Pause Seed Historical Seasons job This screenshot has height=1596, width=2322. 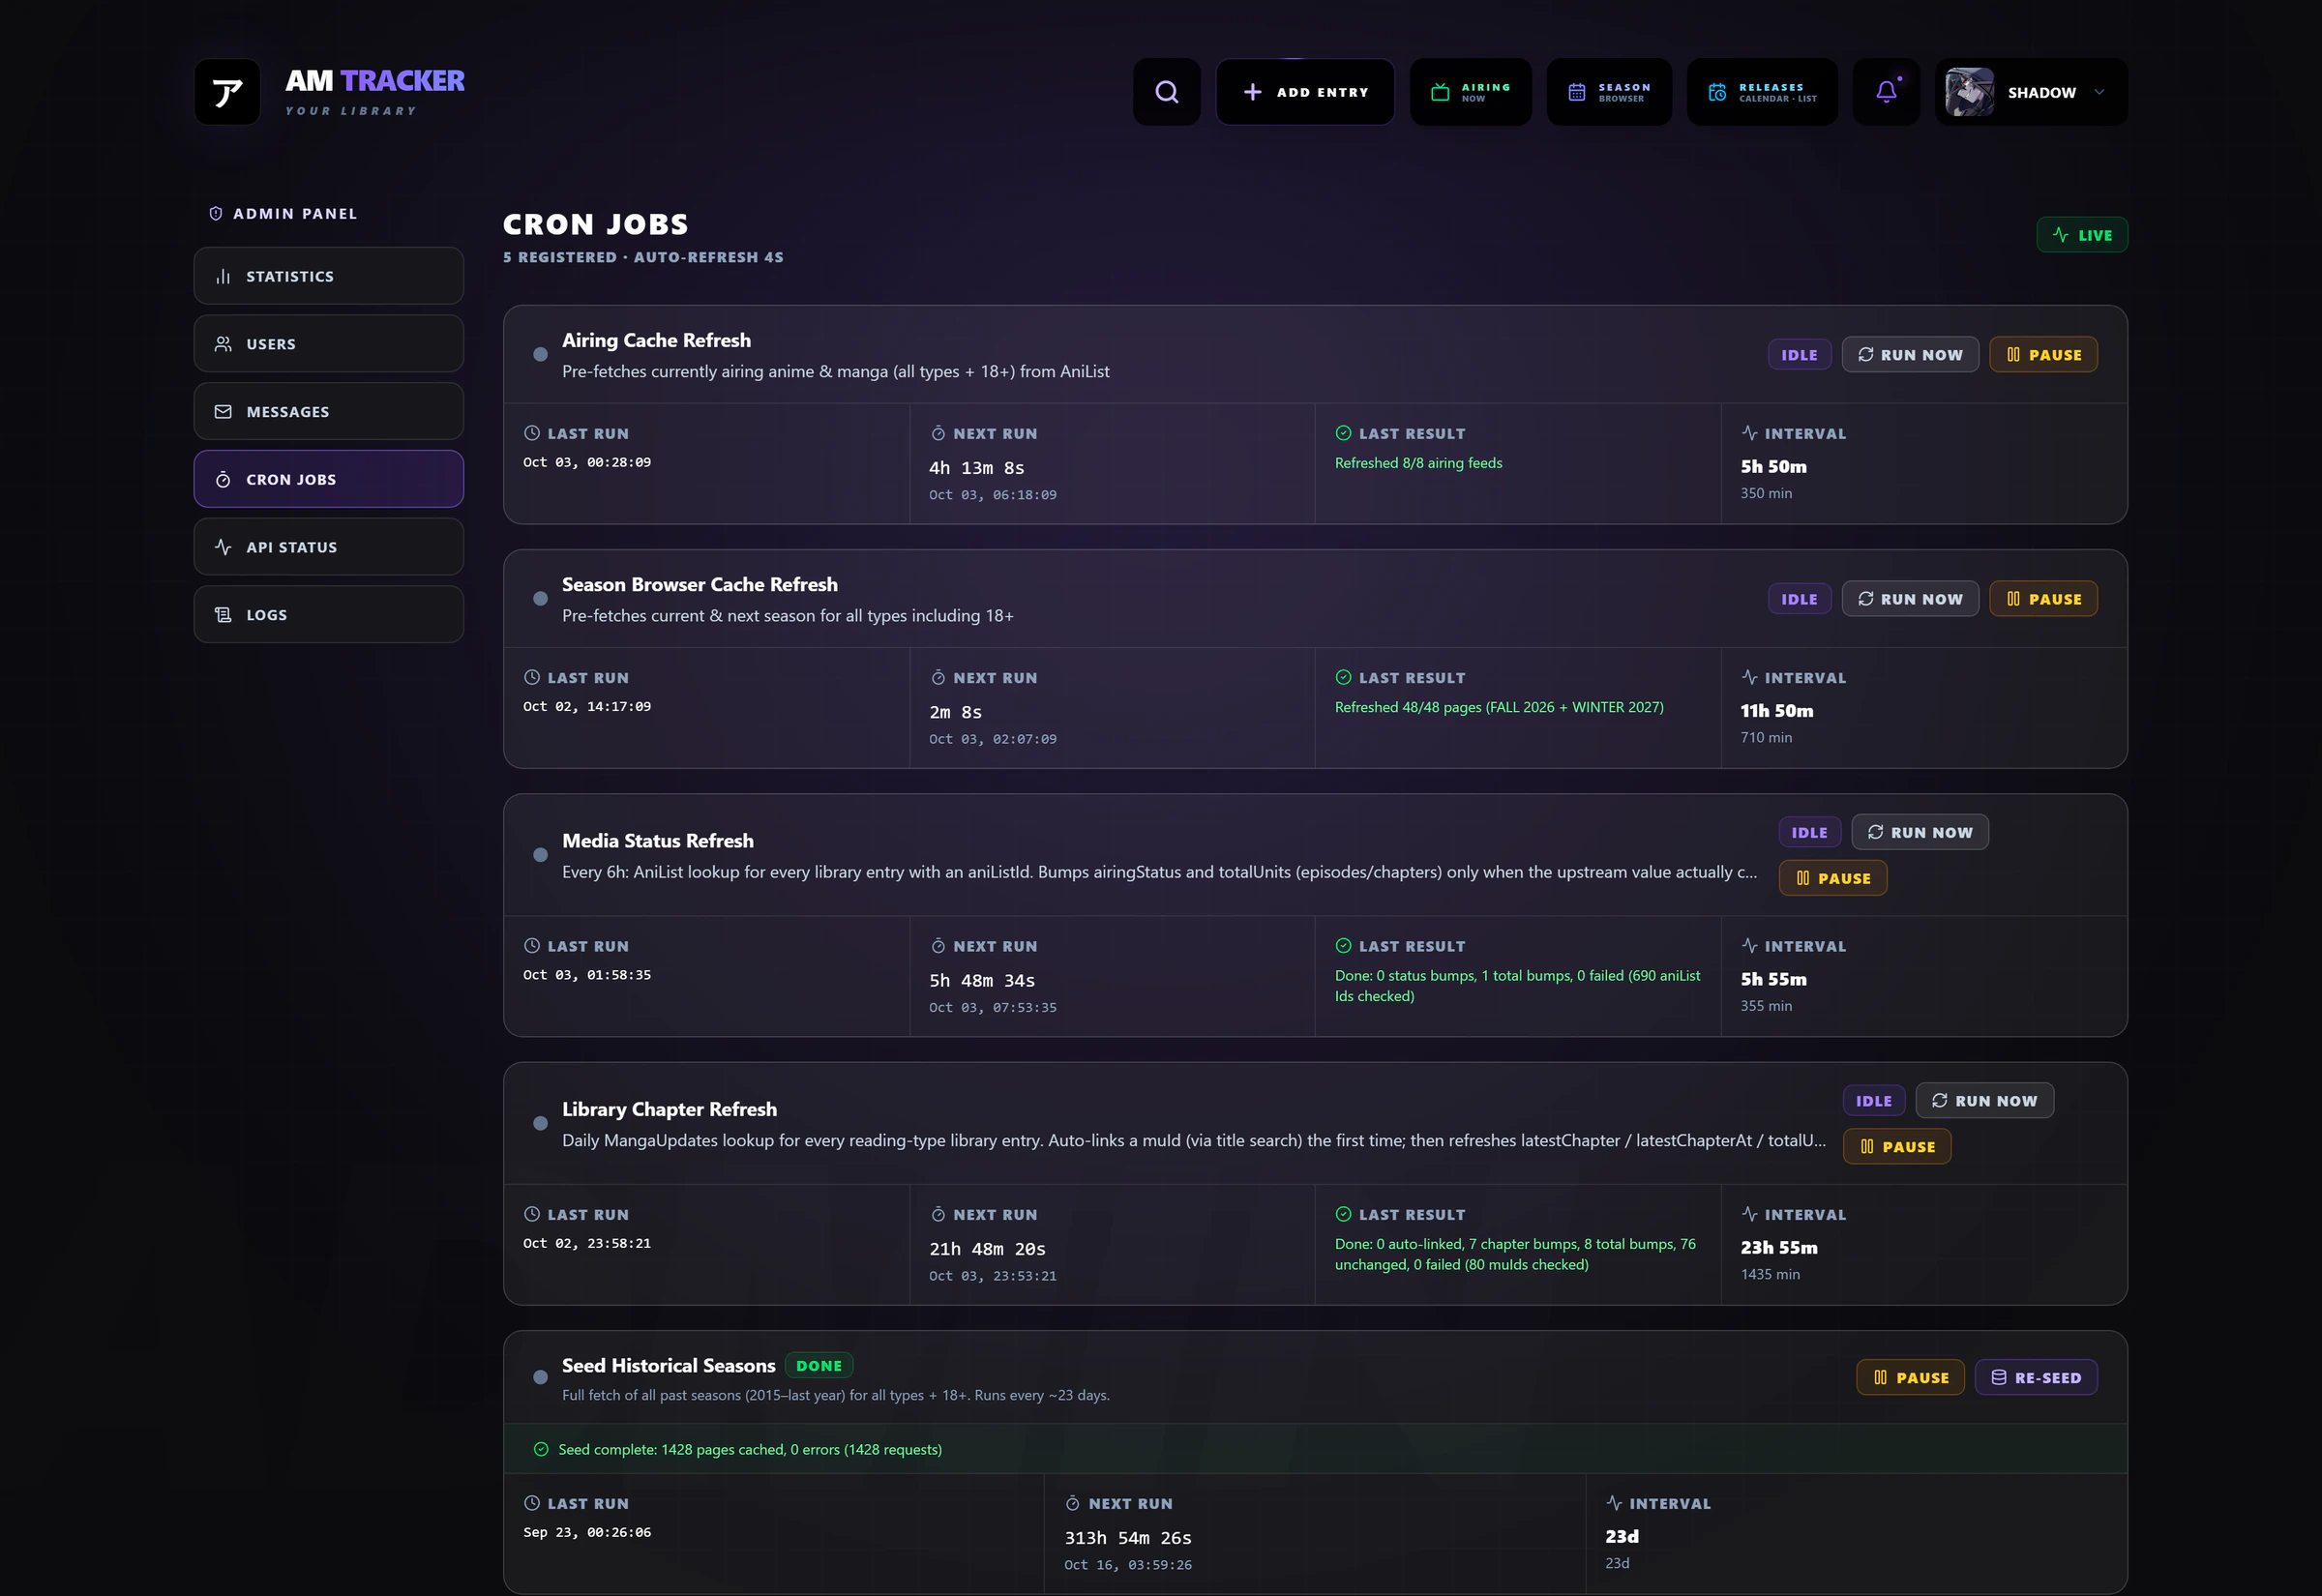coord(1910,1377)
